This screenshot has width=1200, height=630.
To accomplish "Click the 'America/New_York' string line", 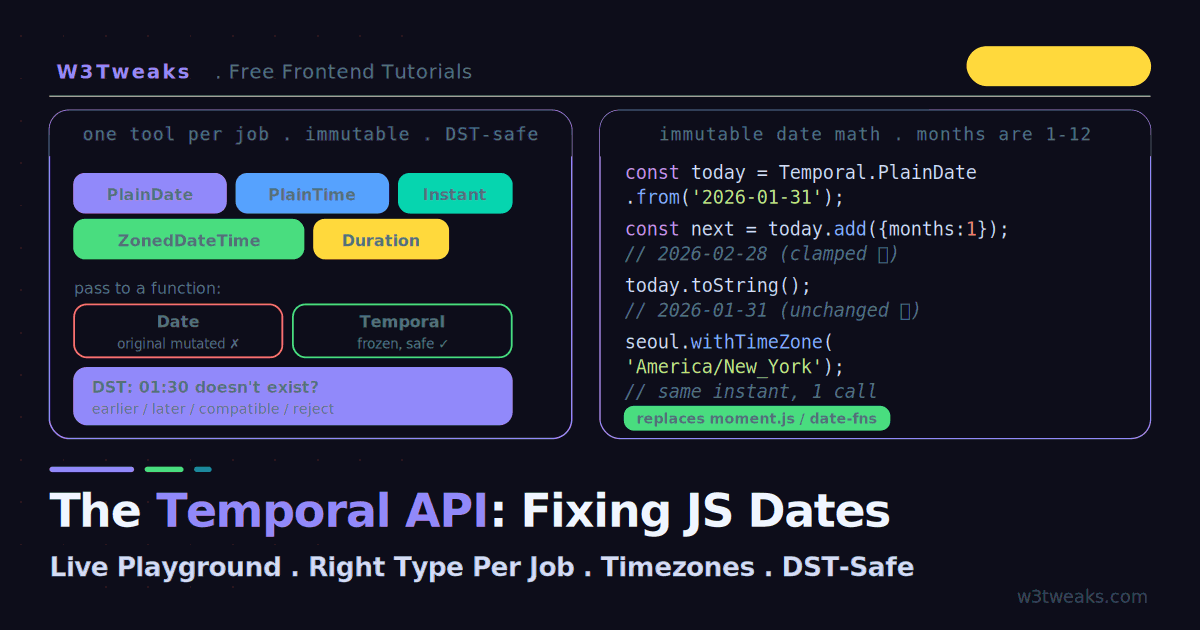I will point(735,367).
